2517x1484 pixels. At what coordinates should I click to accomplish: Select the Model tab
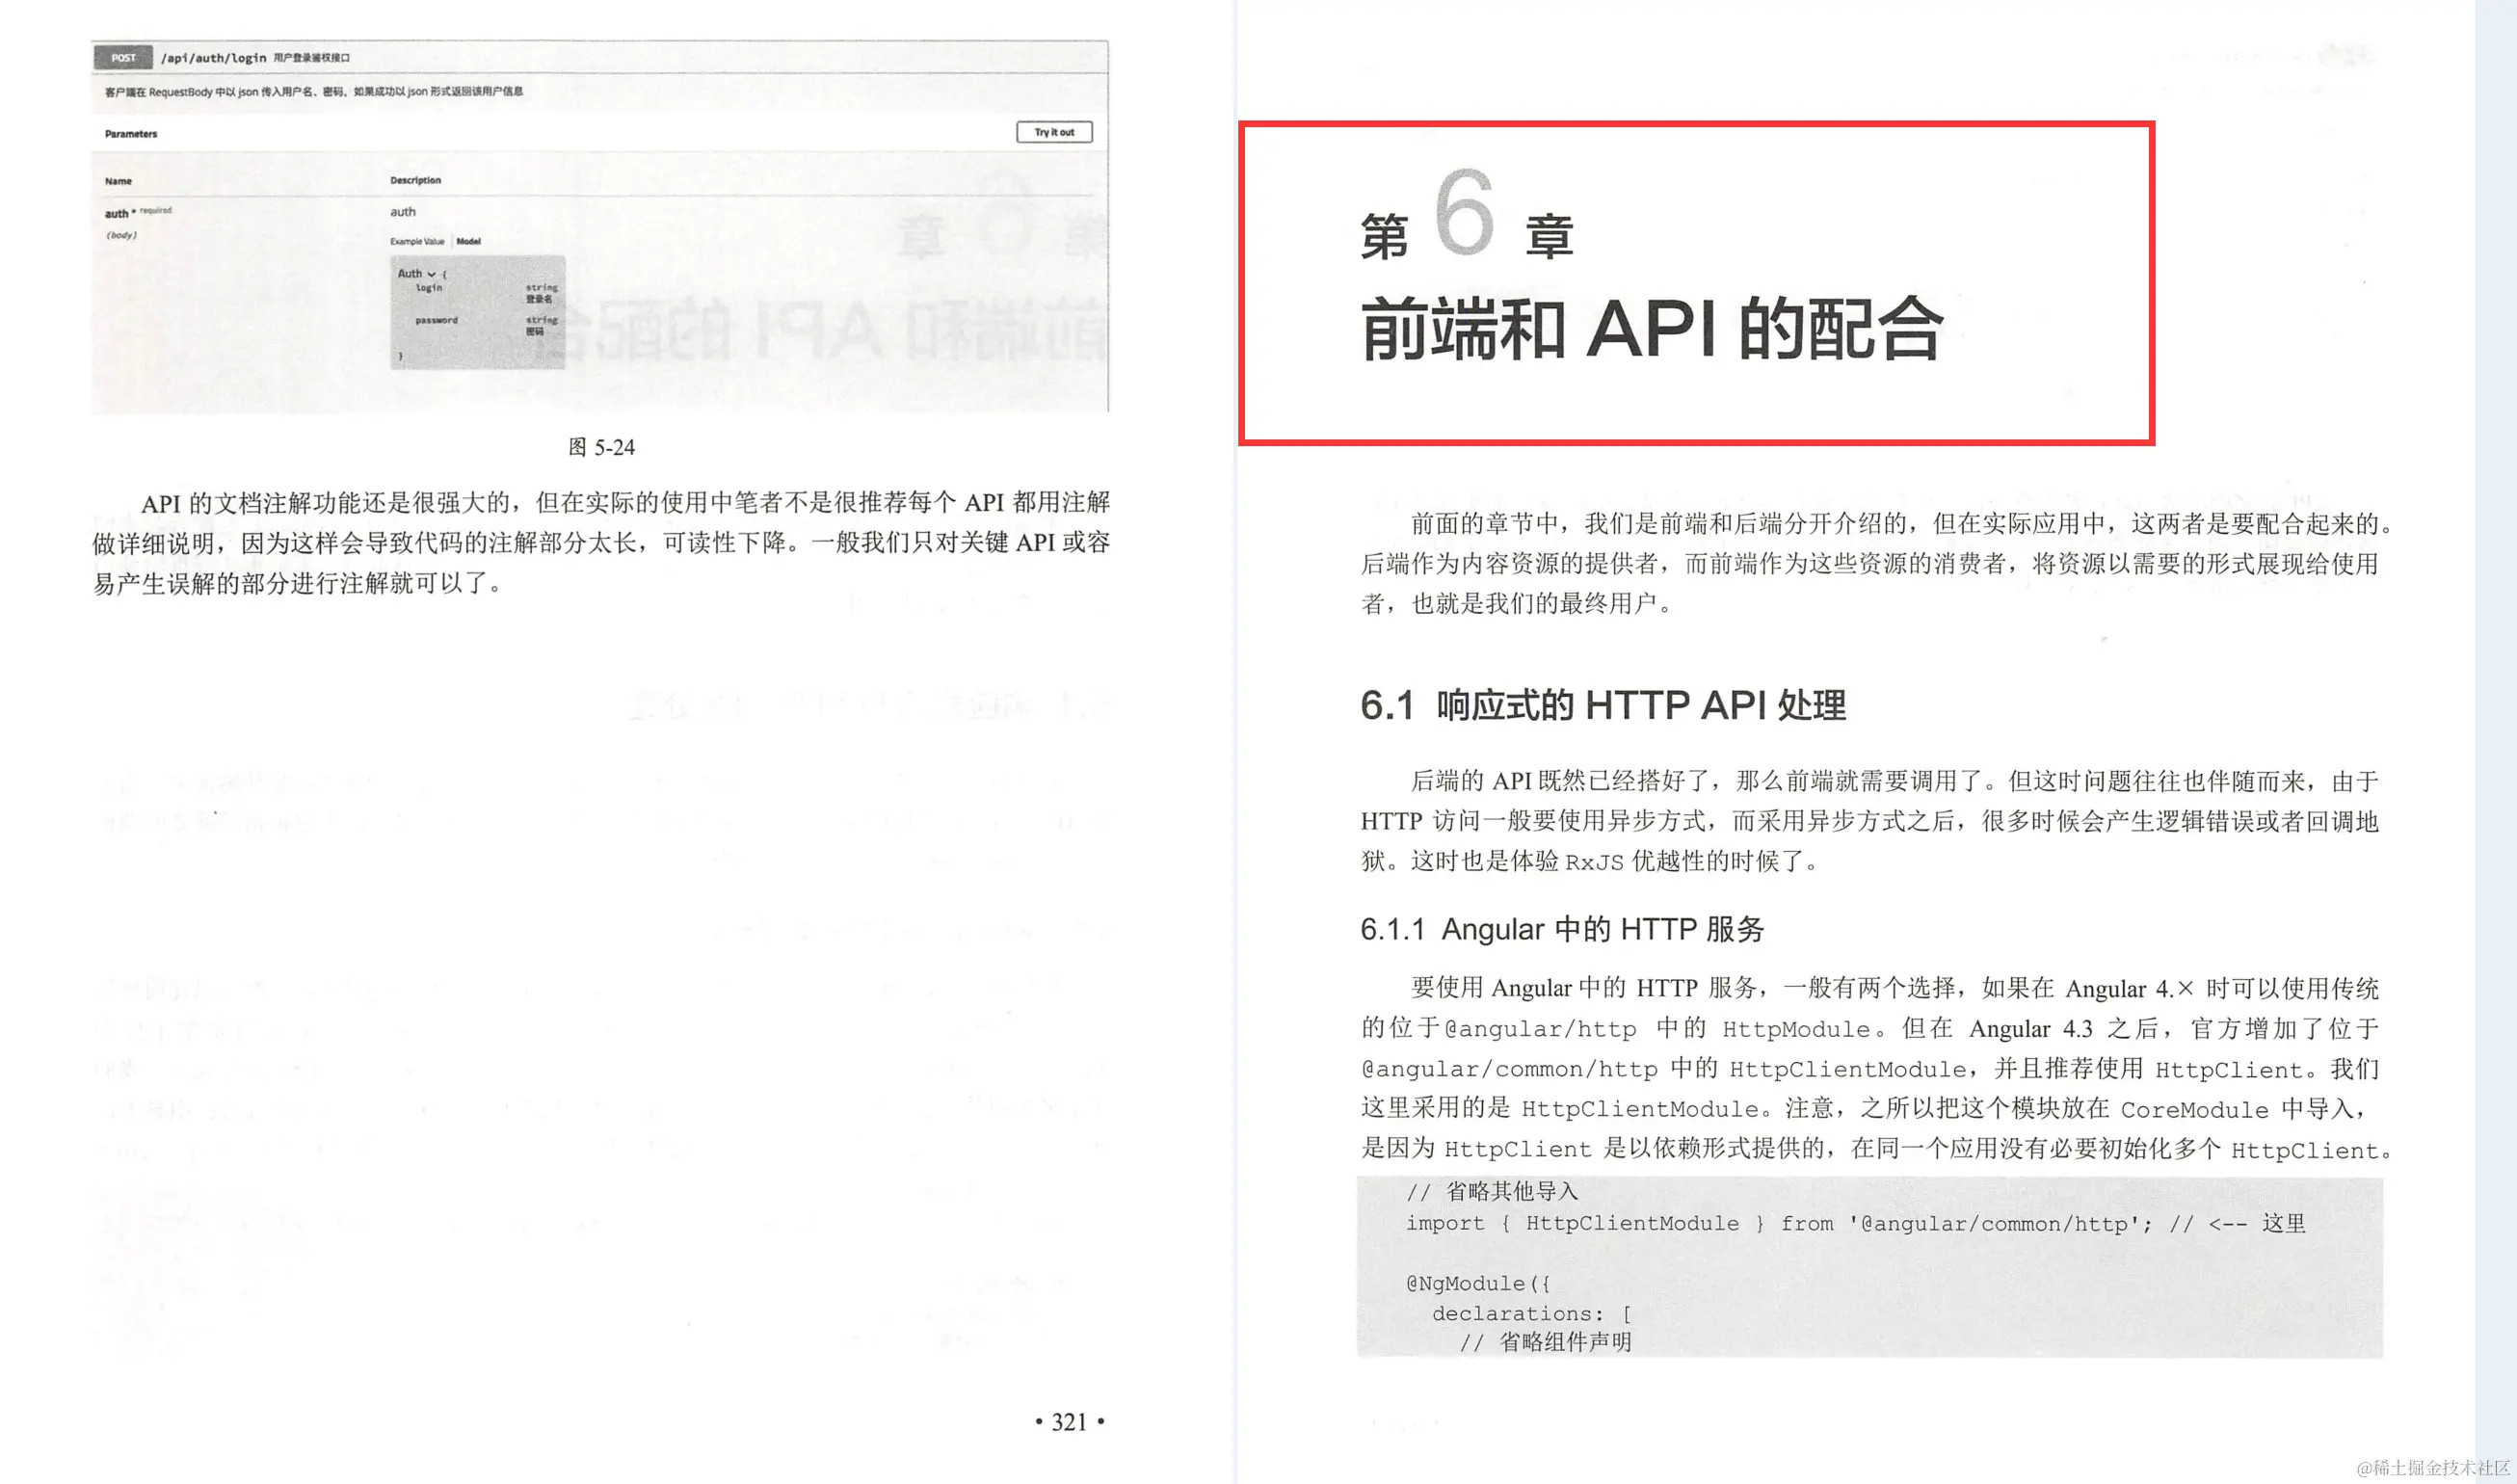click(x=468, y=241)
